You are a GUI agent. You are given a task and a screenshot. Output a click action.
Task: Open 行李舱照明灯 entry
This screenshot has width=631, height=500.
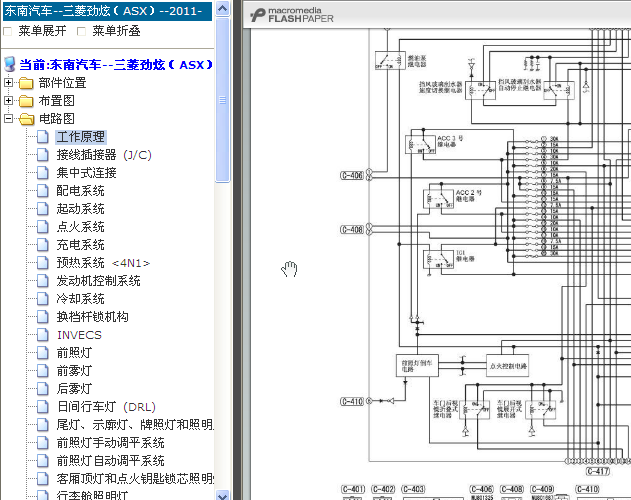click(92, 495)
